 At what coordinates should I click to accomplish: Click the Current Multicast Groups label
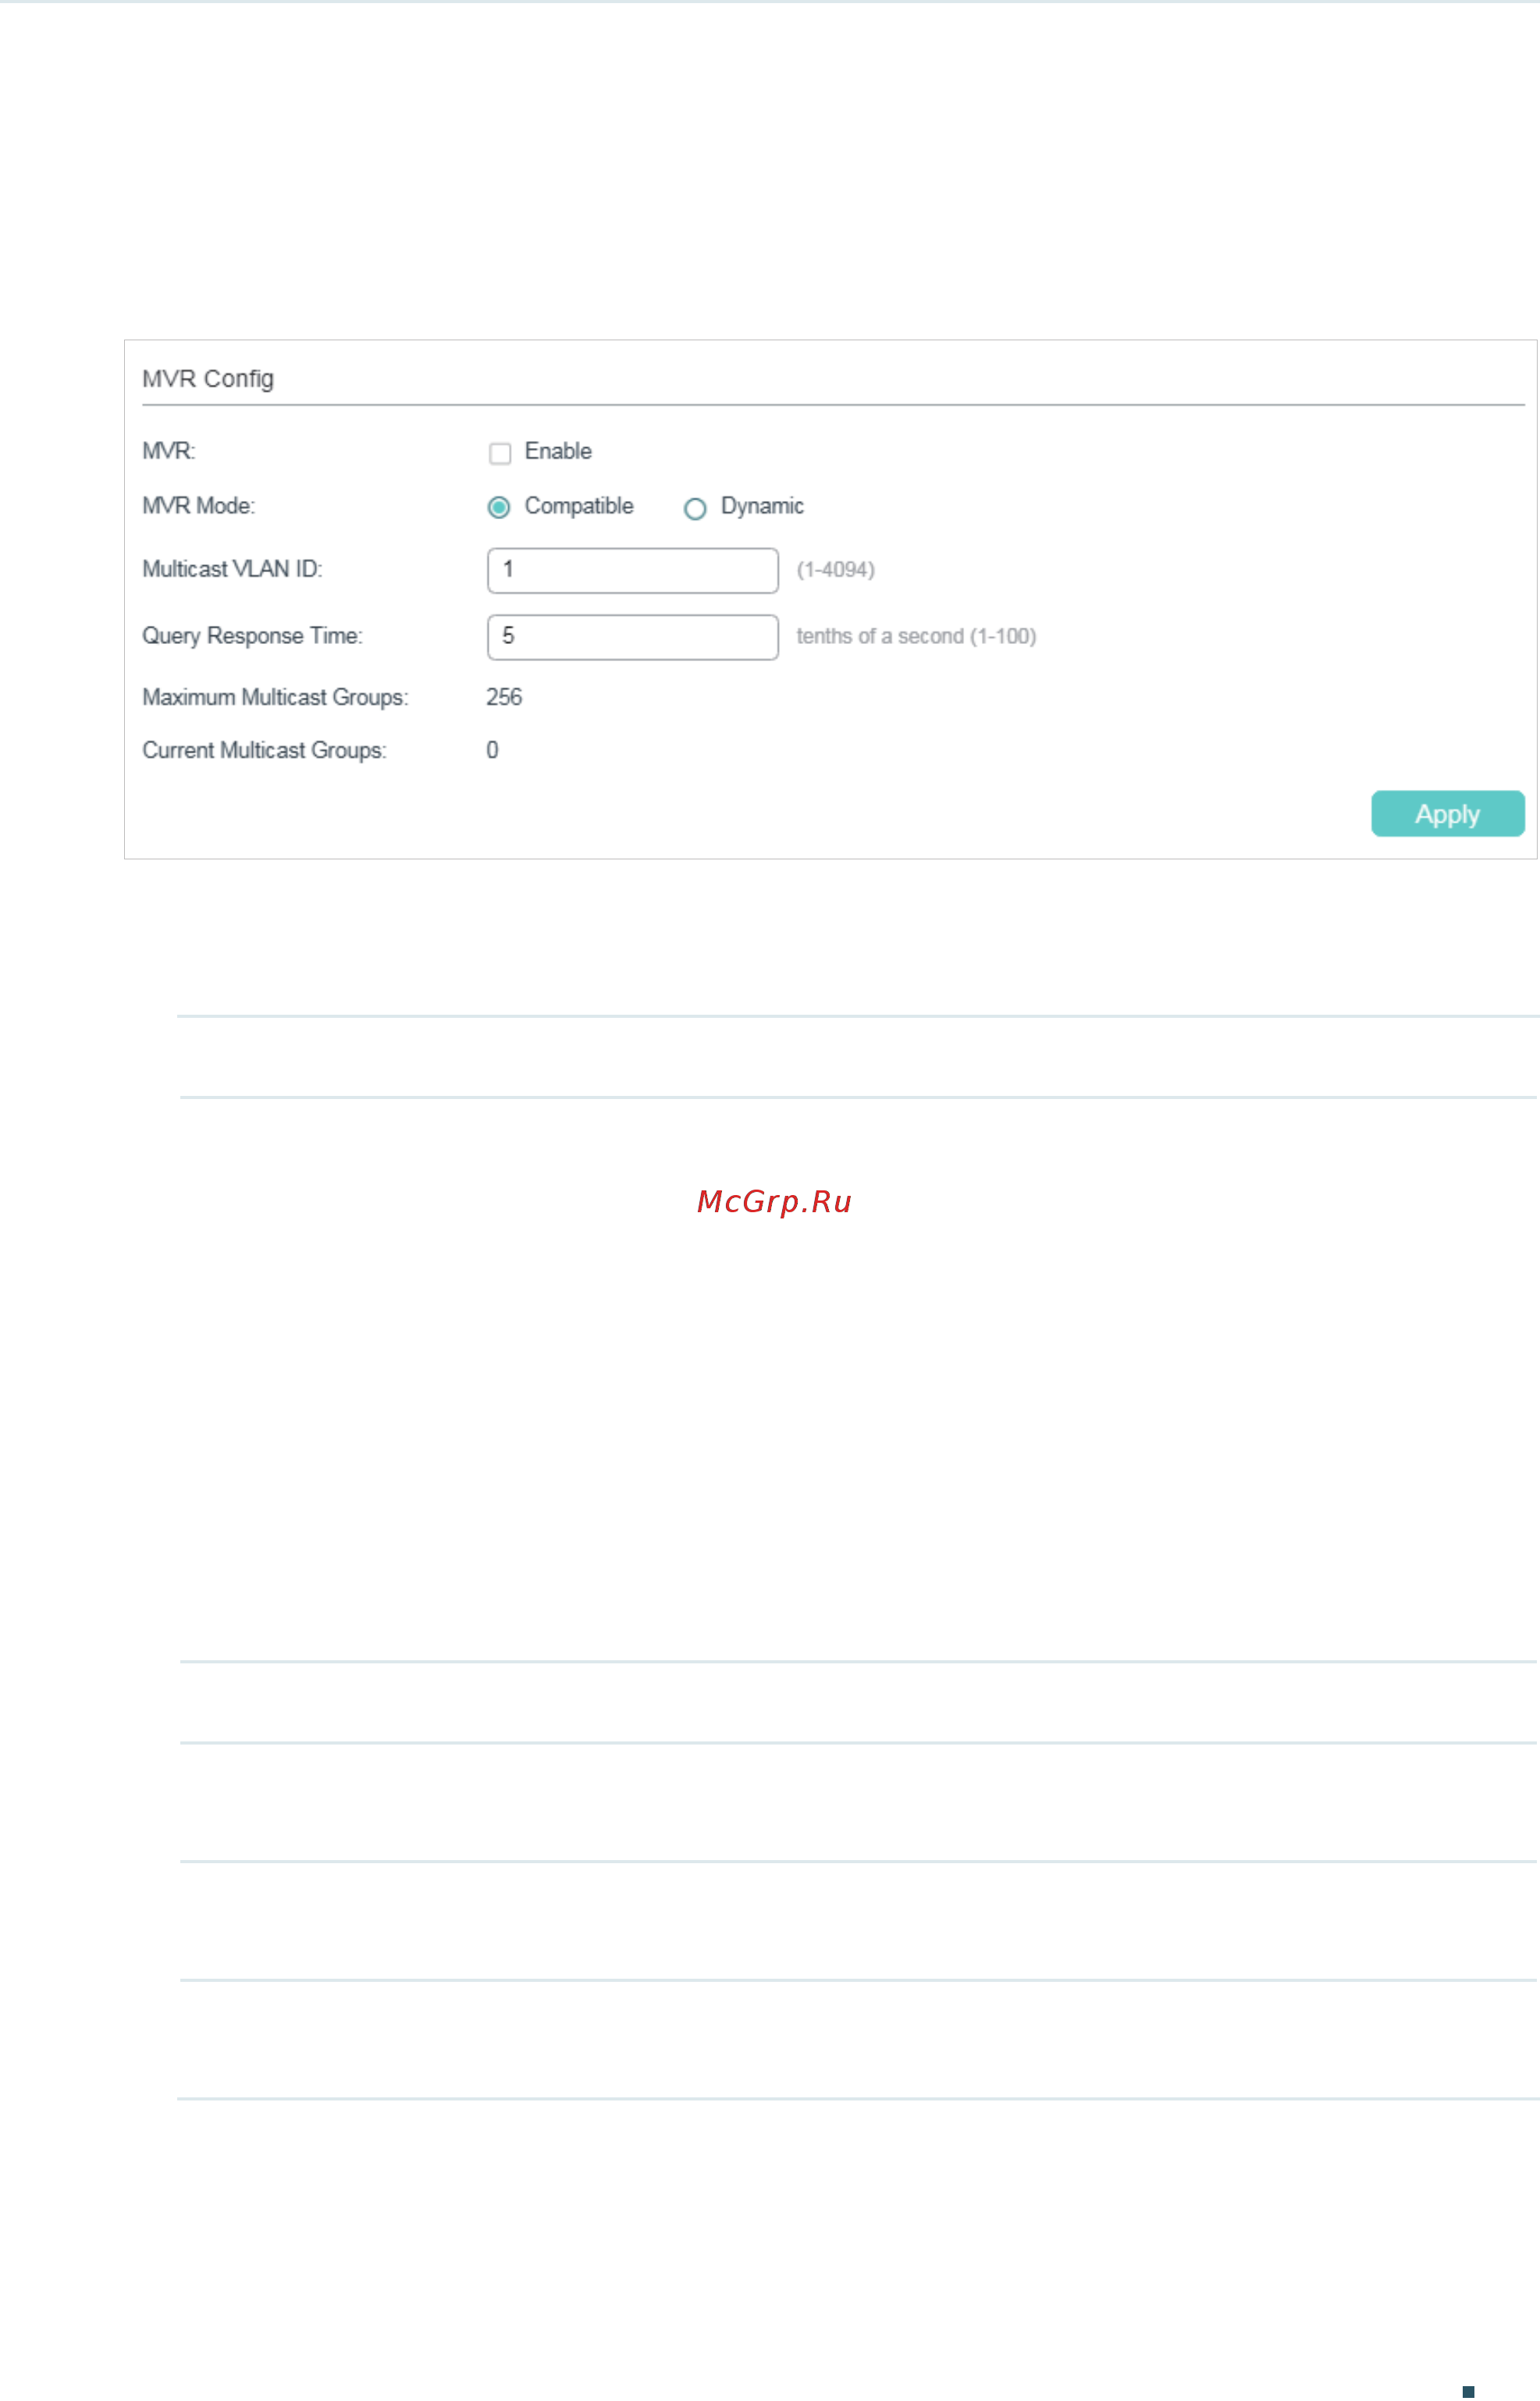coord(264,751)
